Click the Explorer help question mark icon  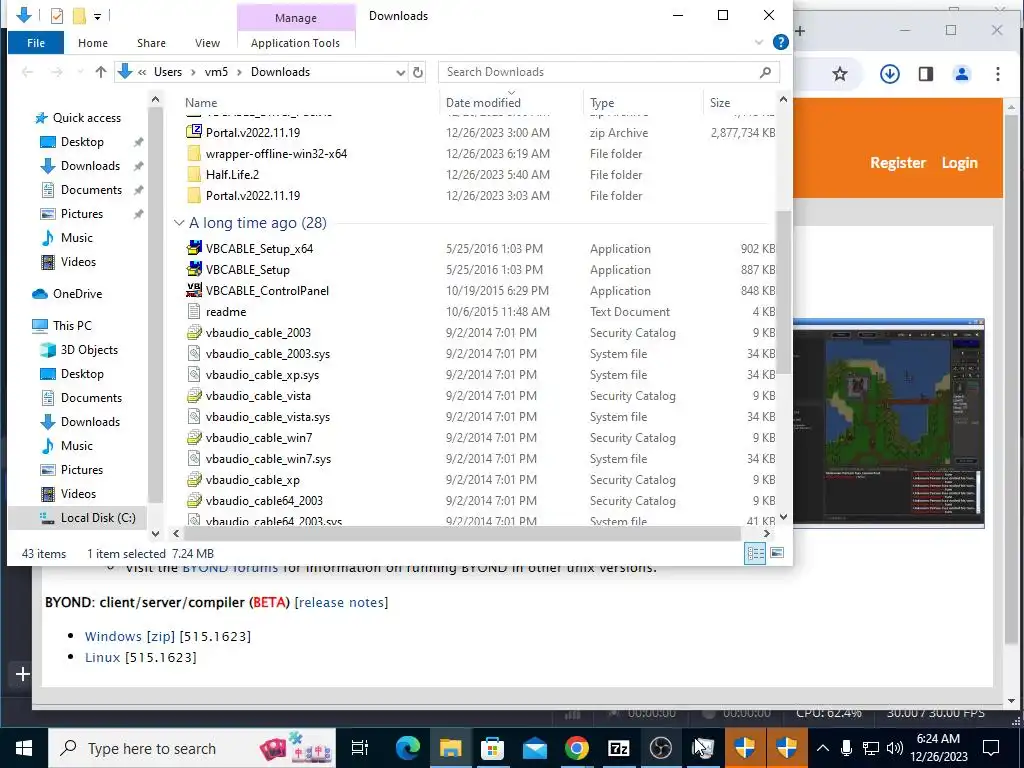(780, 42)
